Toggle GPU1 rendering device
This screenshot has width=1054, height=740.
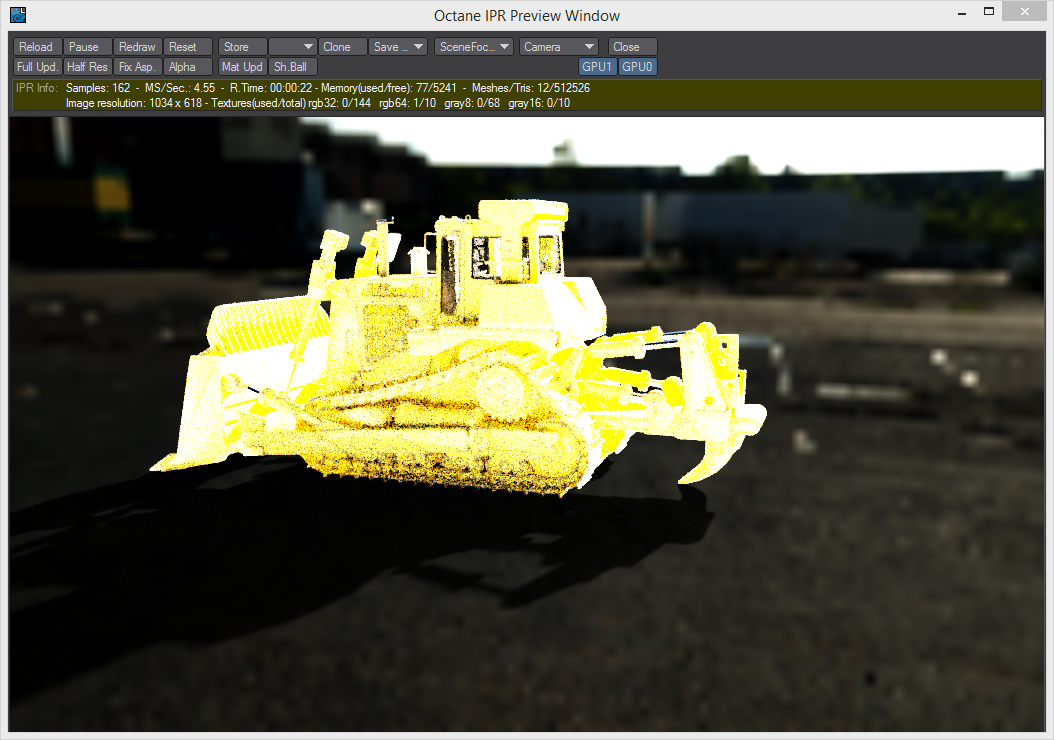(x=597, y=67)
